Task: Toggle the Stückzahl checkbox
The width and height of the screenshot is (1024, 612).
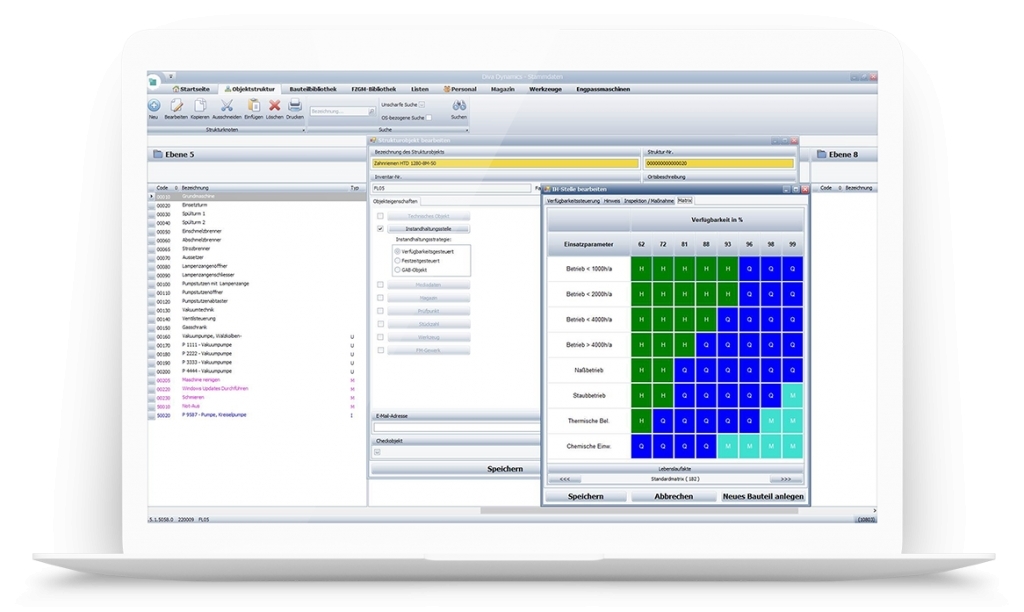Action: point(380,324)
